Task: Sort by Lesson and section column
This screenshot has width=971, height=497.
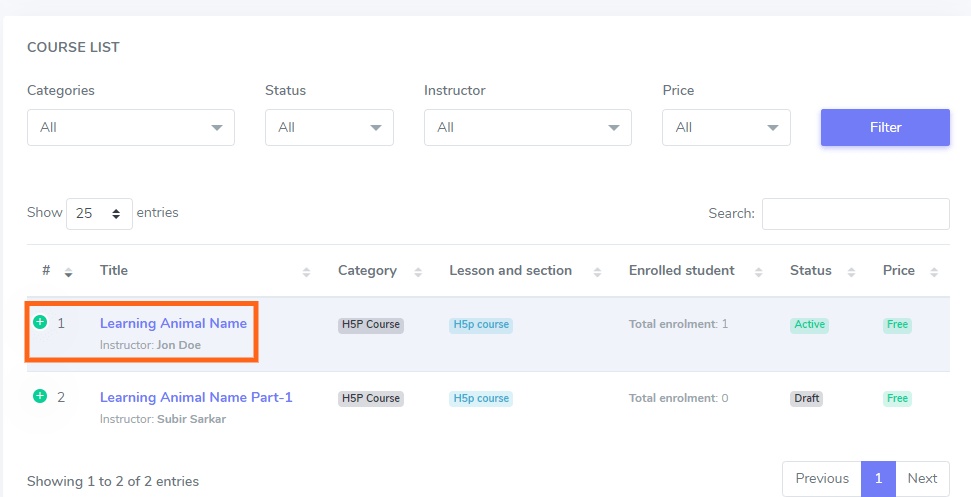Action: (597, 271)
